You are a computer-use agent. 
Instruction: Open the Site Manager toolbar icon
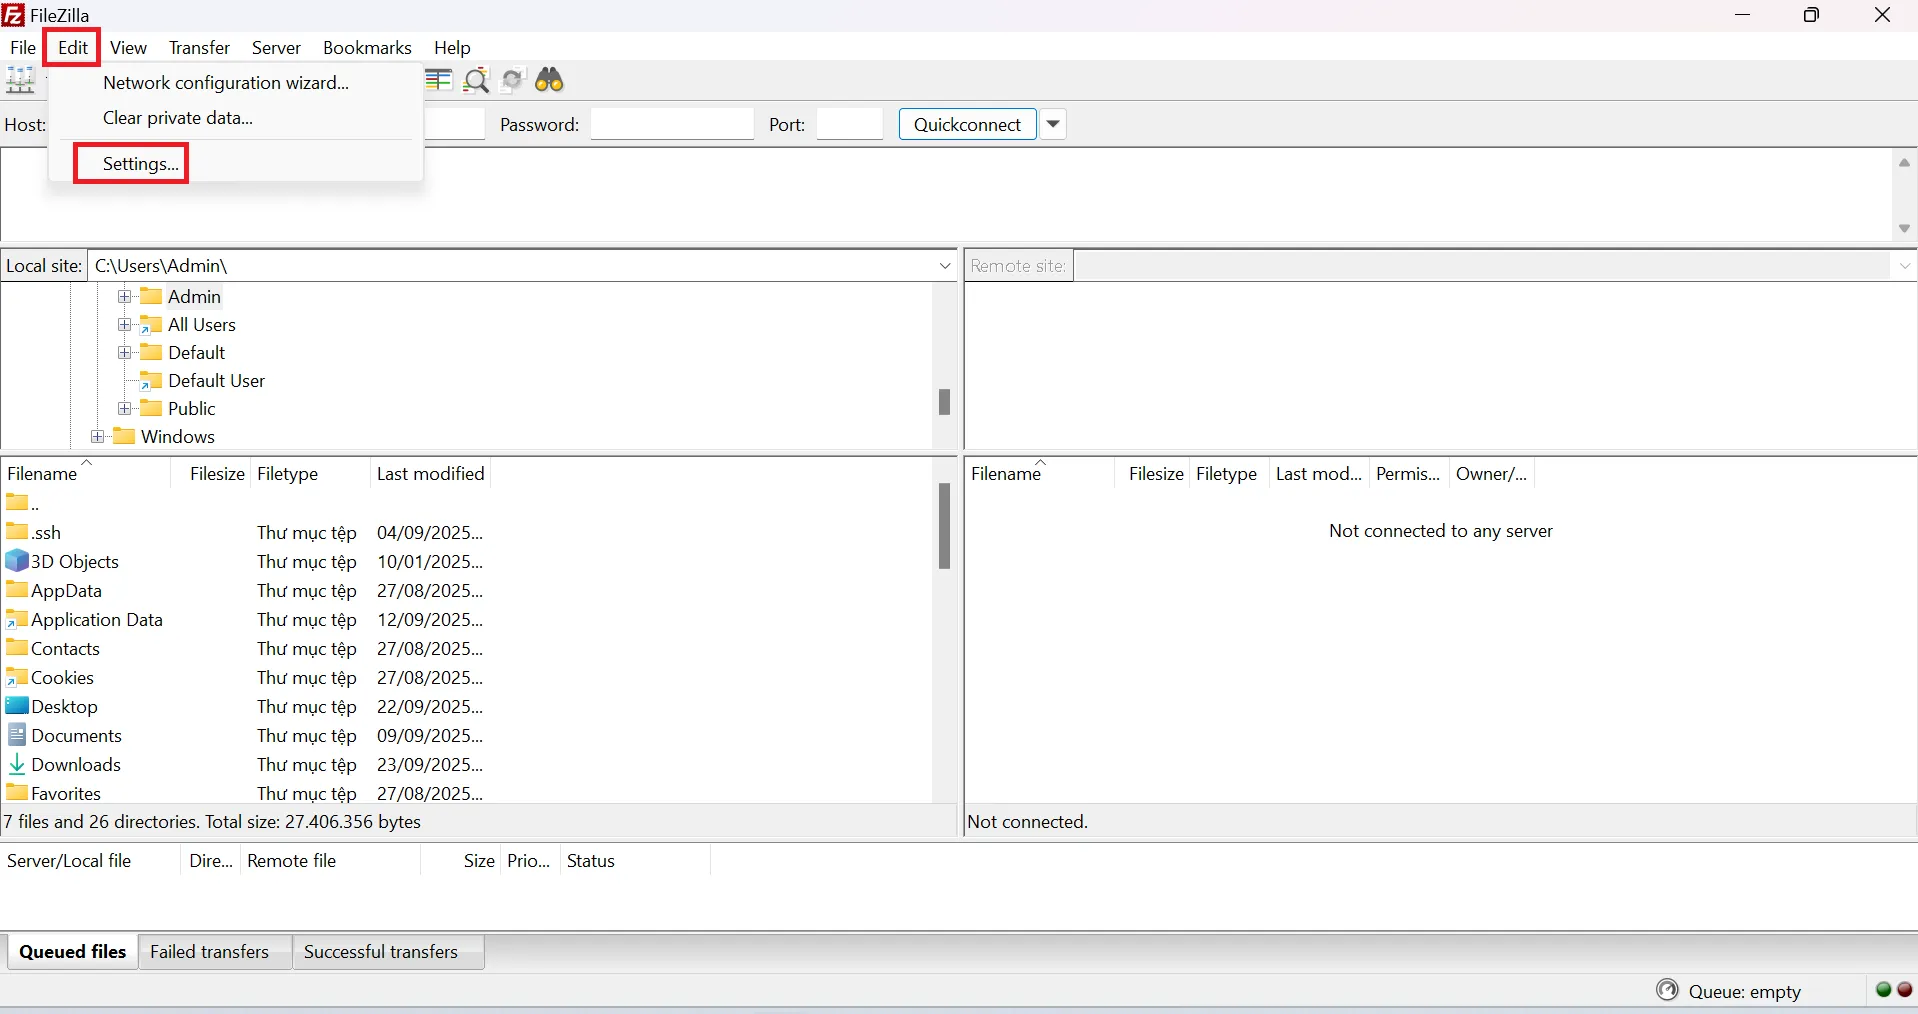point(20,80)
